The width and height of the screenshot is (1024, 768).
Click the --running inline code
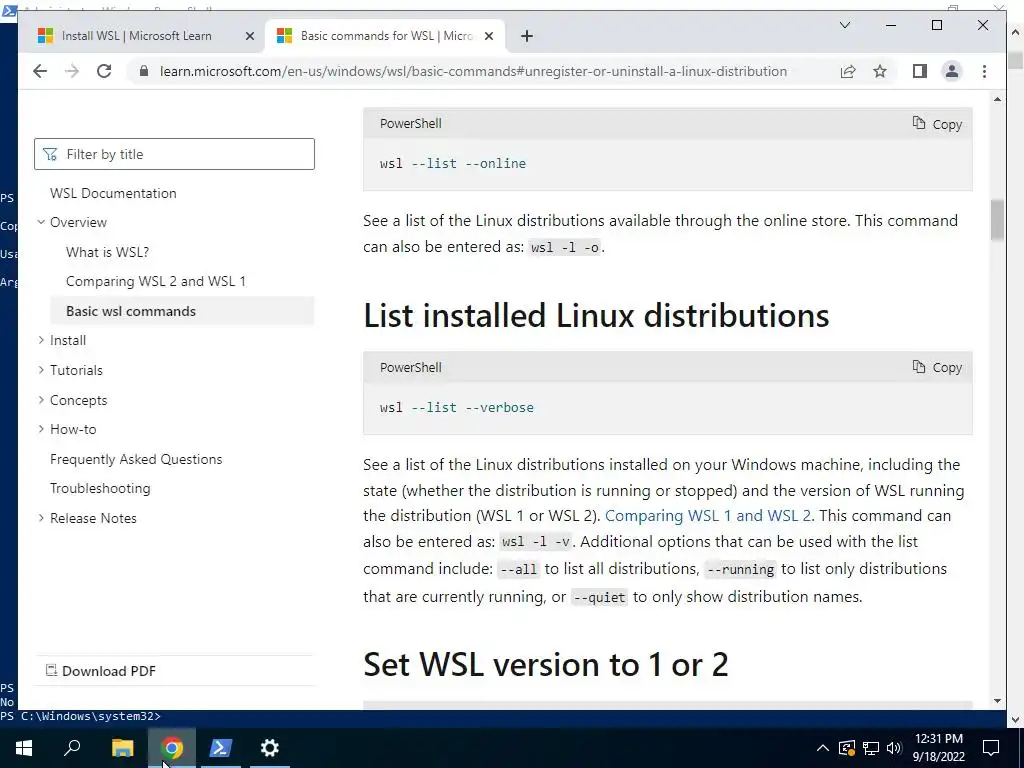(741, 569)
